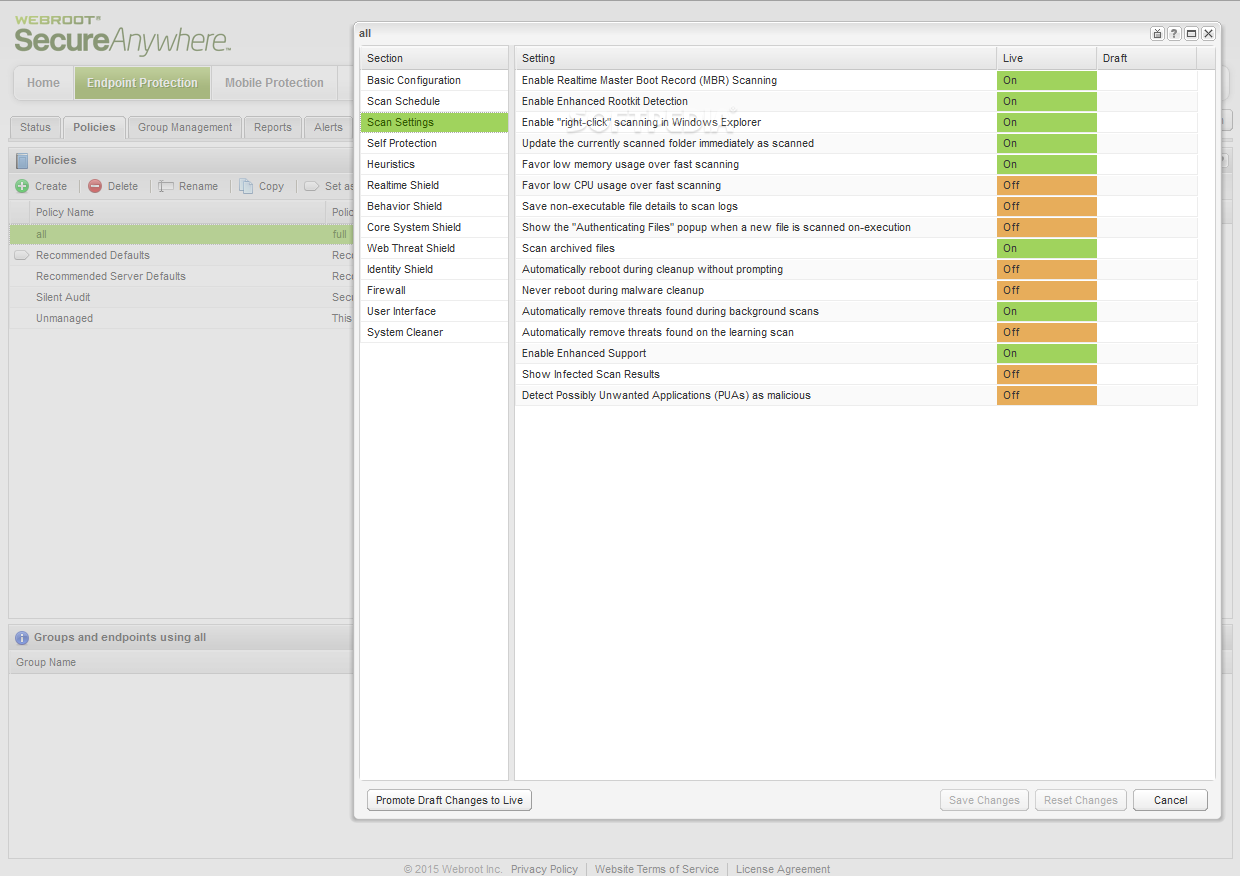1240x876 pixels.
Task: Click the Live column header
Action: (x=1046, y=58)
